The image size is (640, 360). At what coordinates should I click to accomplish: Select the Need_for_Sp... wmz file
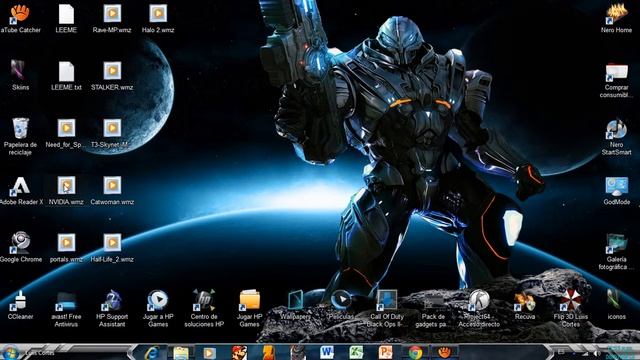coord(66,133)
